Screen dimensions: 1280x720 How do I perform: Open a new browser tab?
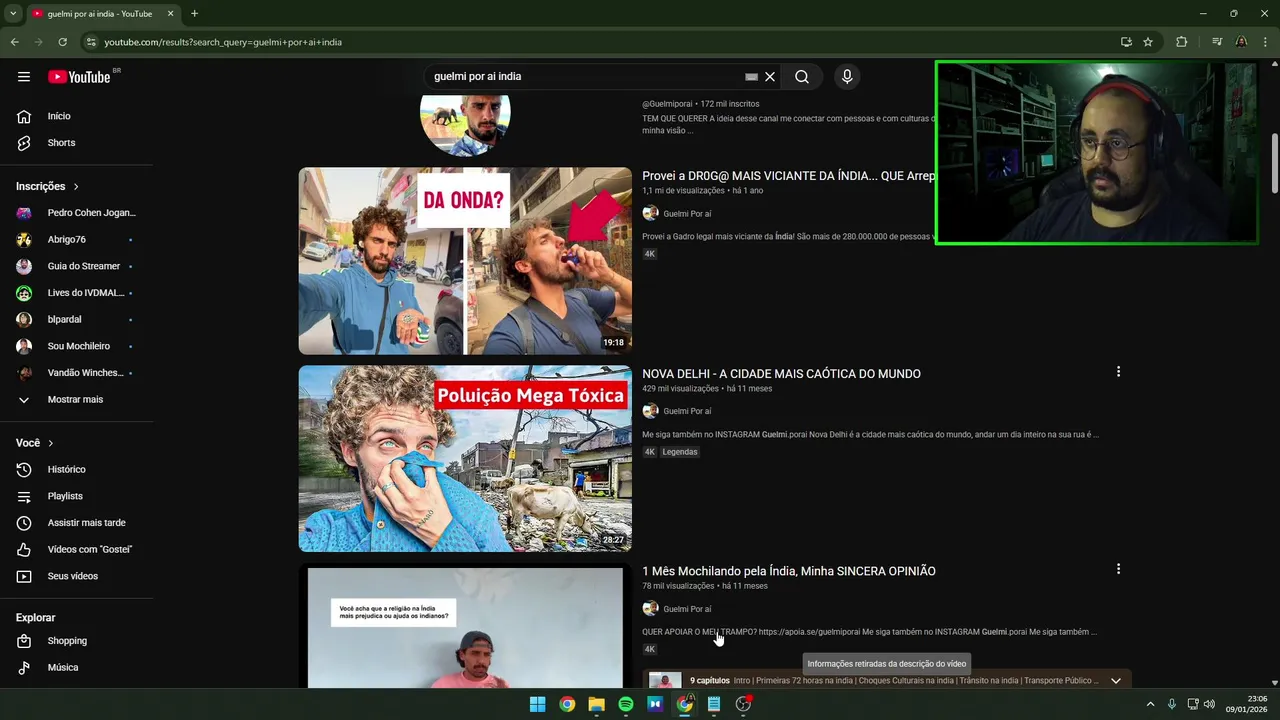(x=194, y=14)
